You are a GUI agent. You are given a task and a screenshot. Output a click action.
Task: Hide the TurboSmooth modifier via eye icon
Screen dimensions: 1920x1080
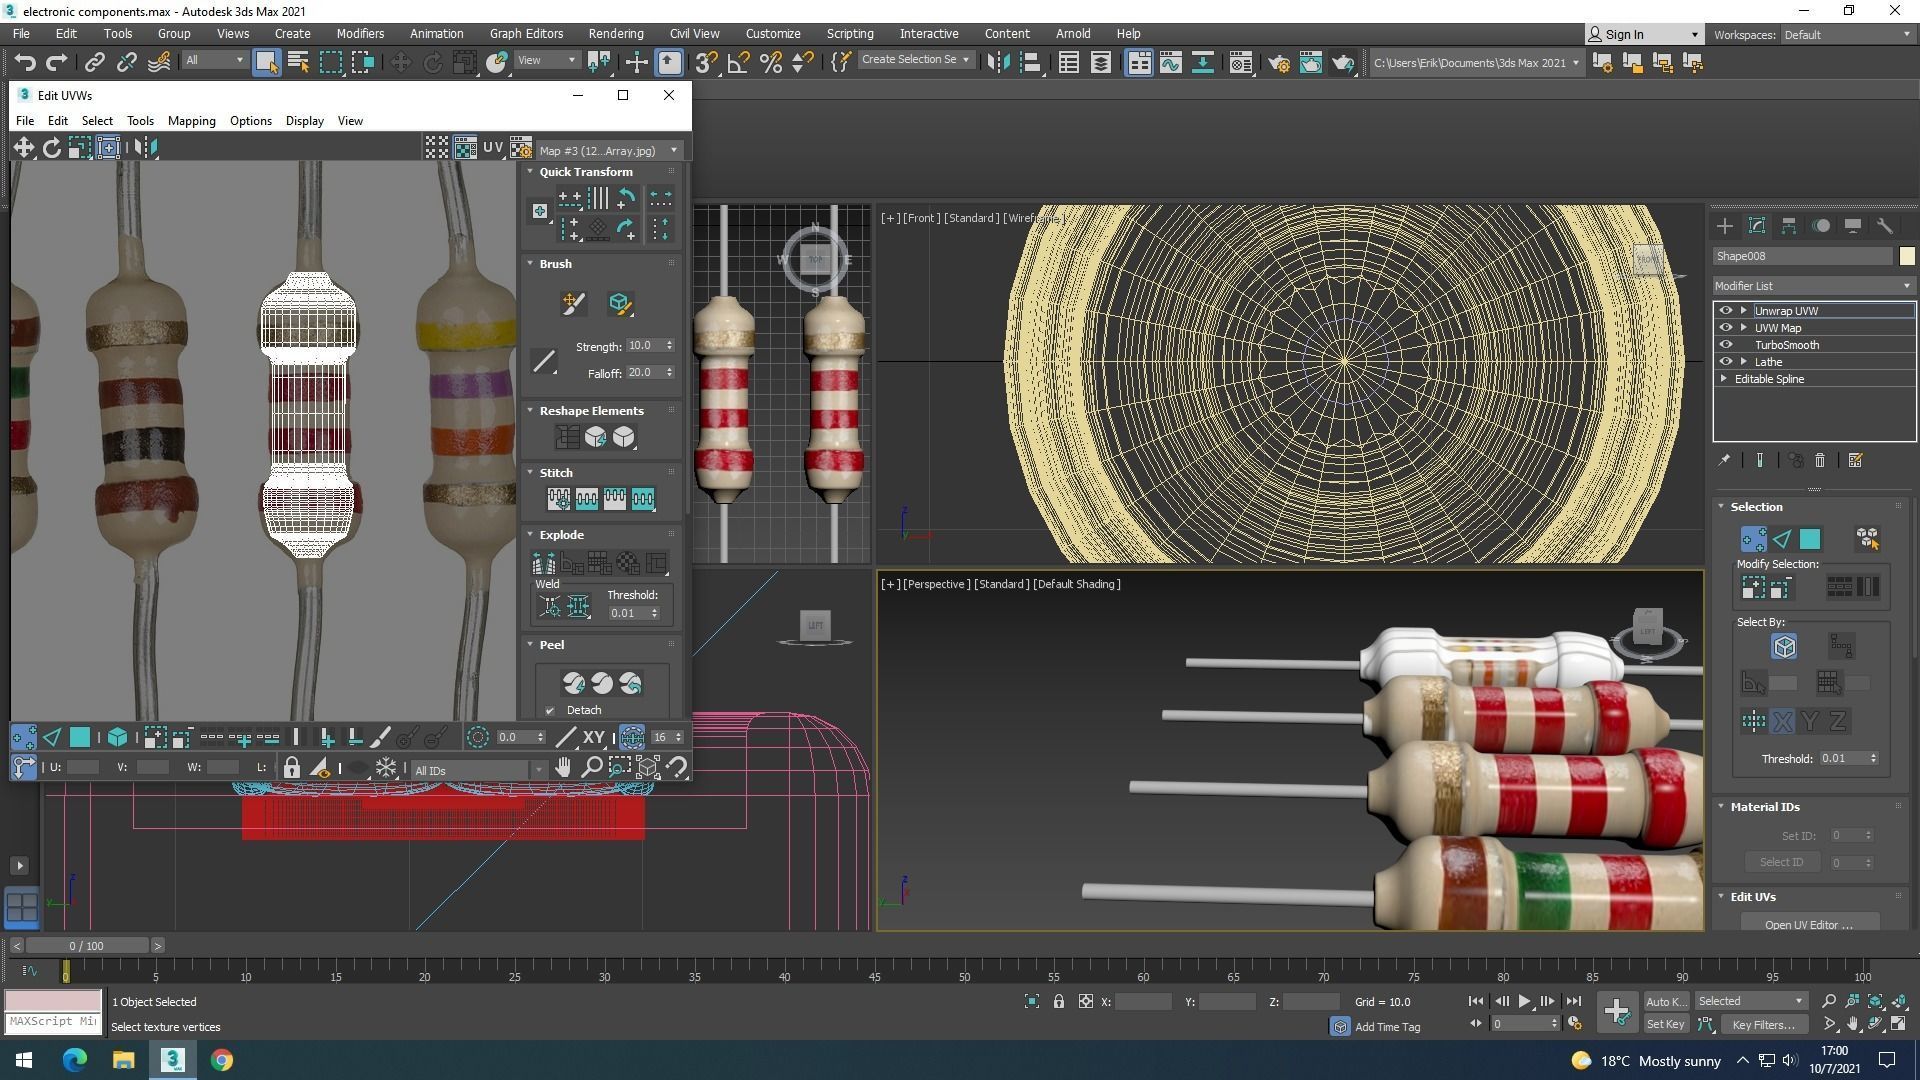coord(1726,345)
